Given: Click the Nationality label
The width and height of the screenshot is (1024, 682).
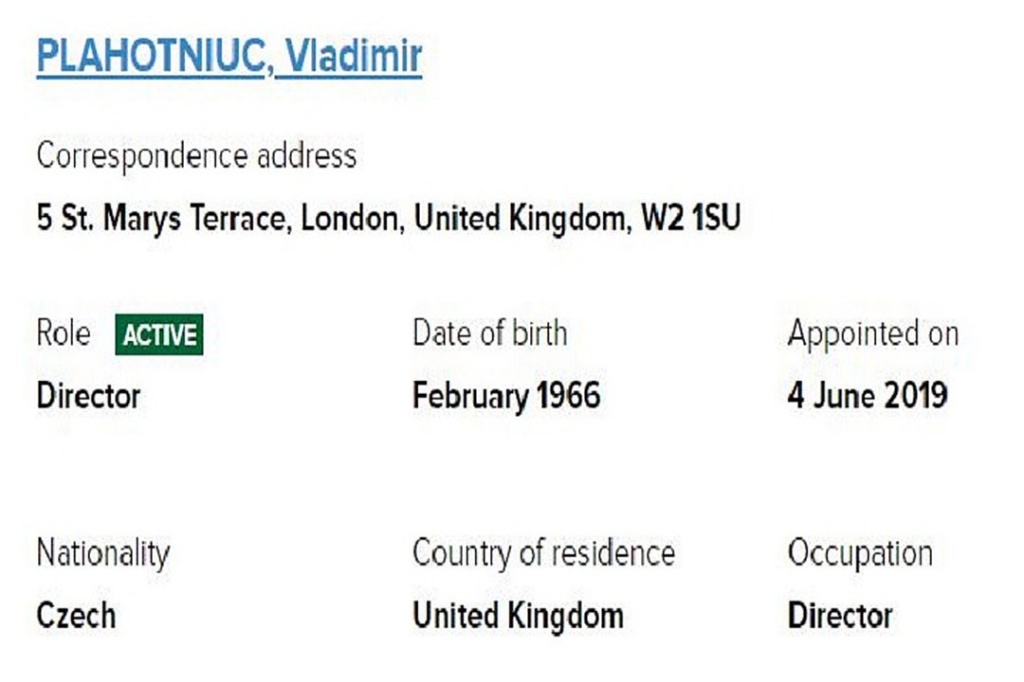Looking at the screenshot, I should pos(103,553).
